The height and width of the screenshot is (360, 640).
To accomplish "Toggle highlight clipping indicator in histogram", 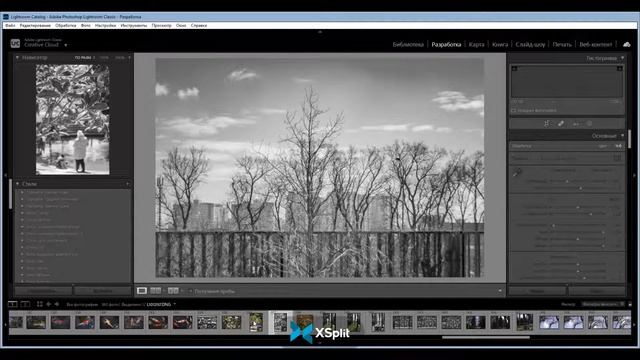I will tap(620, 69).
